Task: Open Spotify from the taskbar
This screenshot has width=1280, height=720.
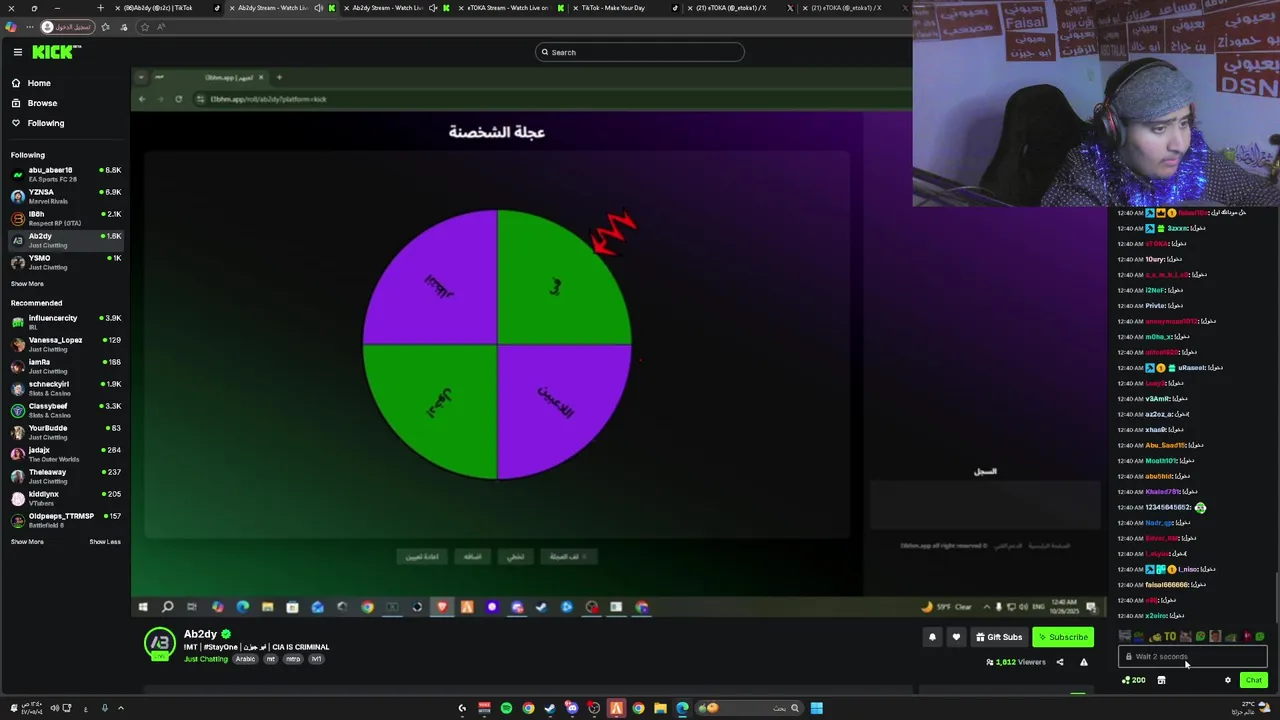Action: click(506, 708)
